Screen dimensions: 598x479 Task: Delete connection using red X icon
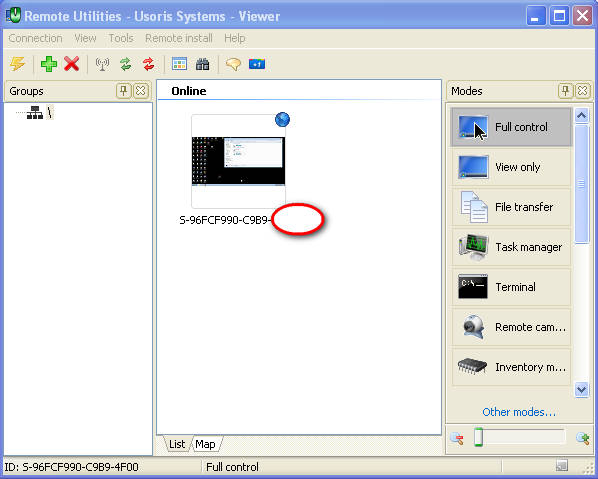click(x=72, y=64)
